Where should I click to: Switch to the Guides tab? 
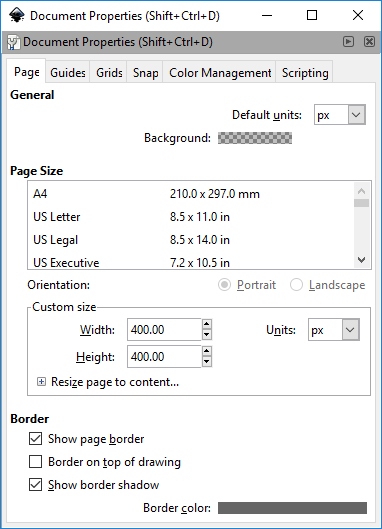coord(67,73)
